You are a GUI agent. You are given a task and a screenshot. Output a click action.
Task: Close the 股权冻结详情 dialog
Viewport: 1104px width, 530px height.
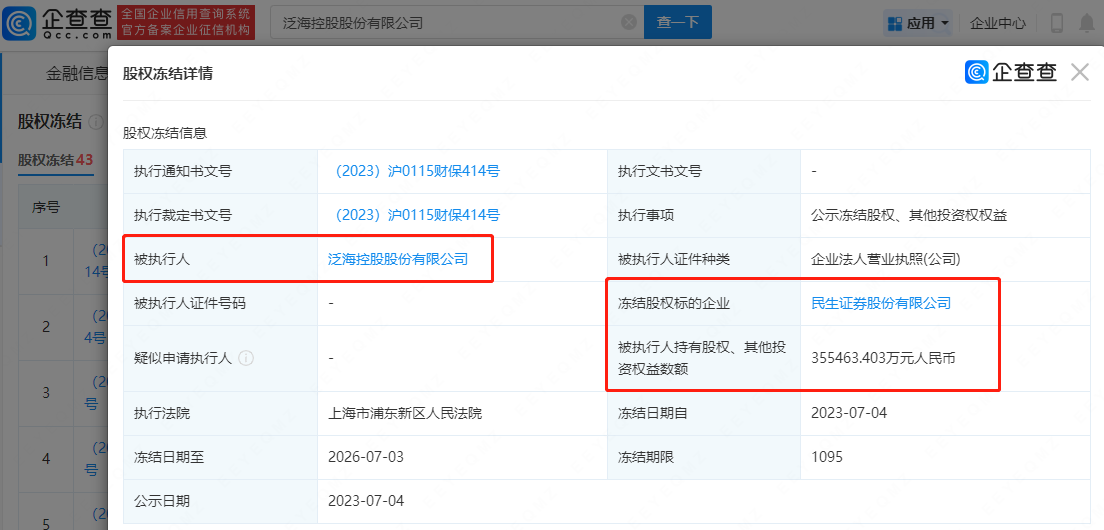[x=1079, y=72]
